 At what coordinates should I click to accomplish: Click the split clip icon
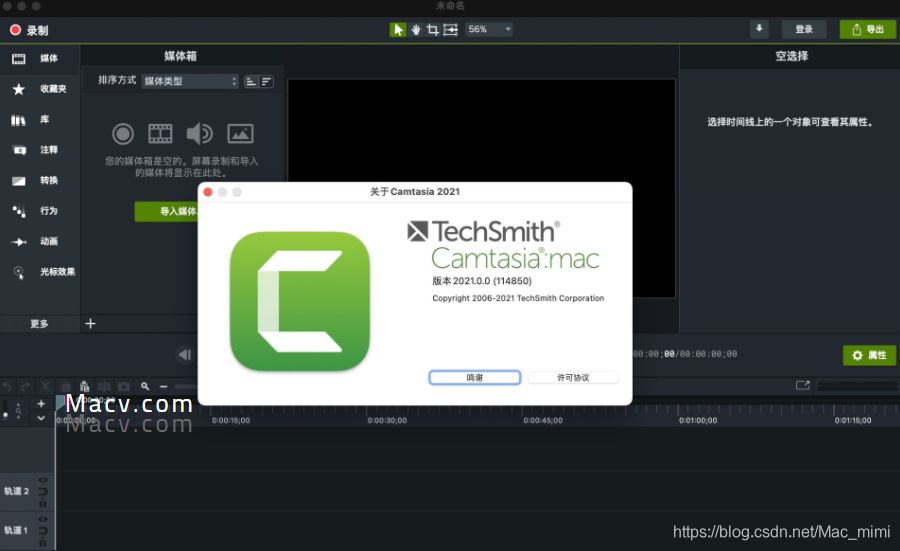[x=104, y=387]
